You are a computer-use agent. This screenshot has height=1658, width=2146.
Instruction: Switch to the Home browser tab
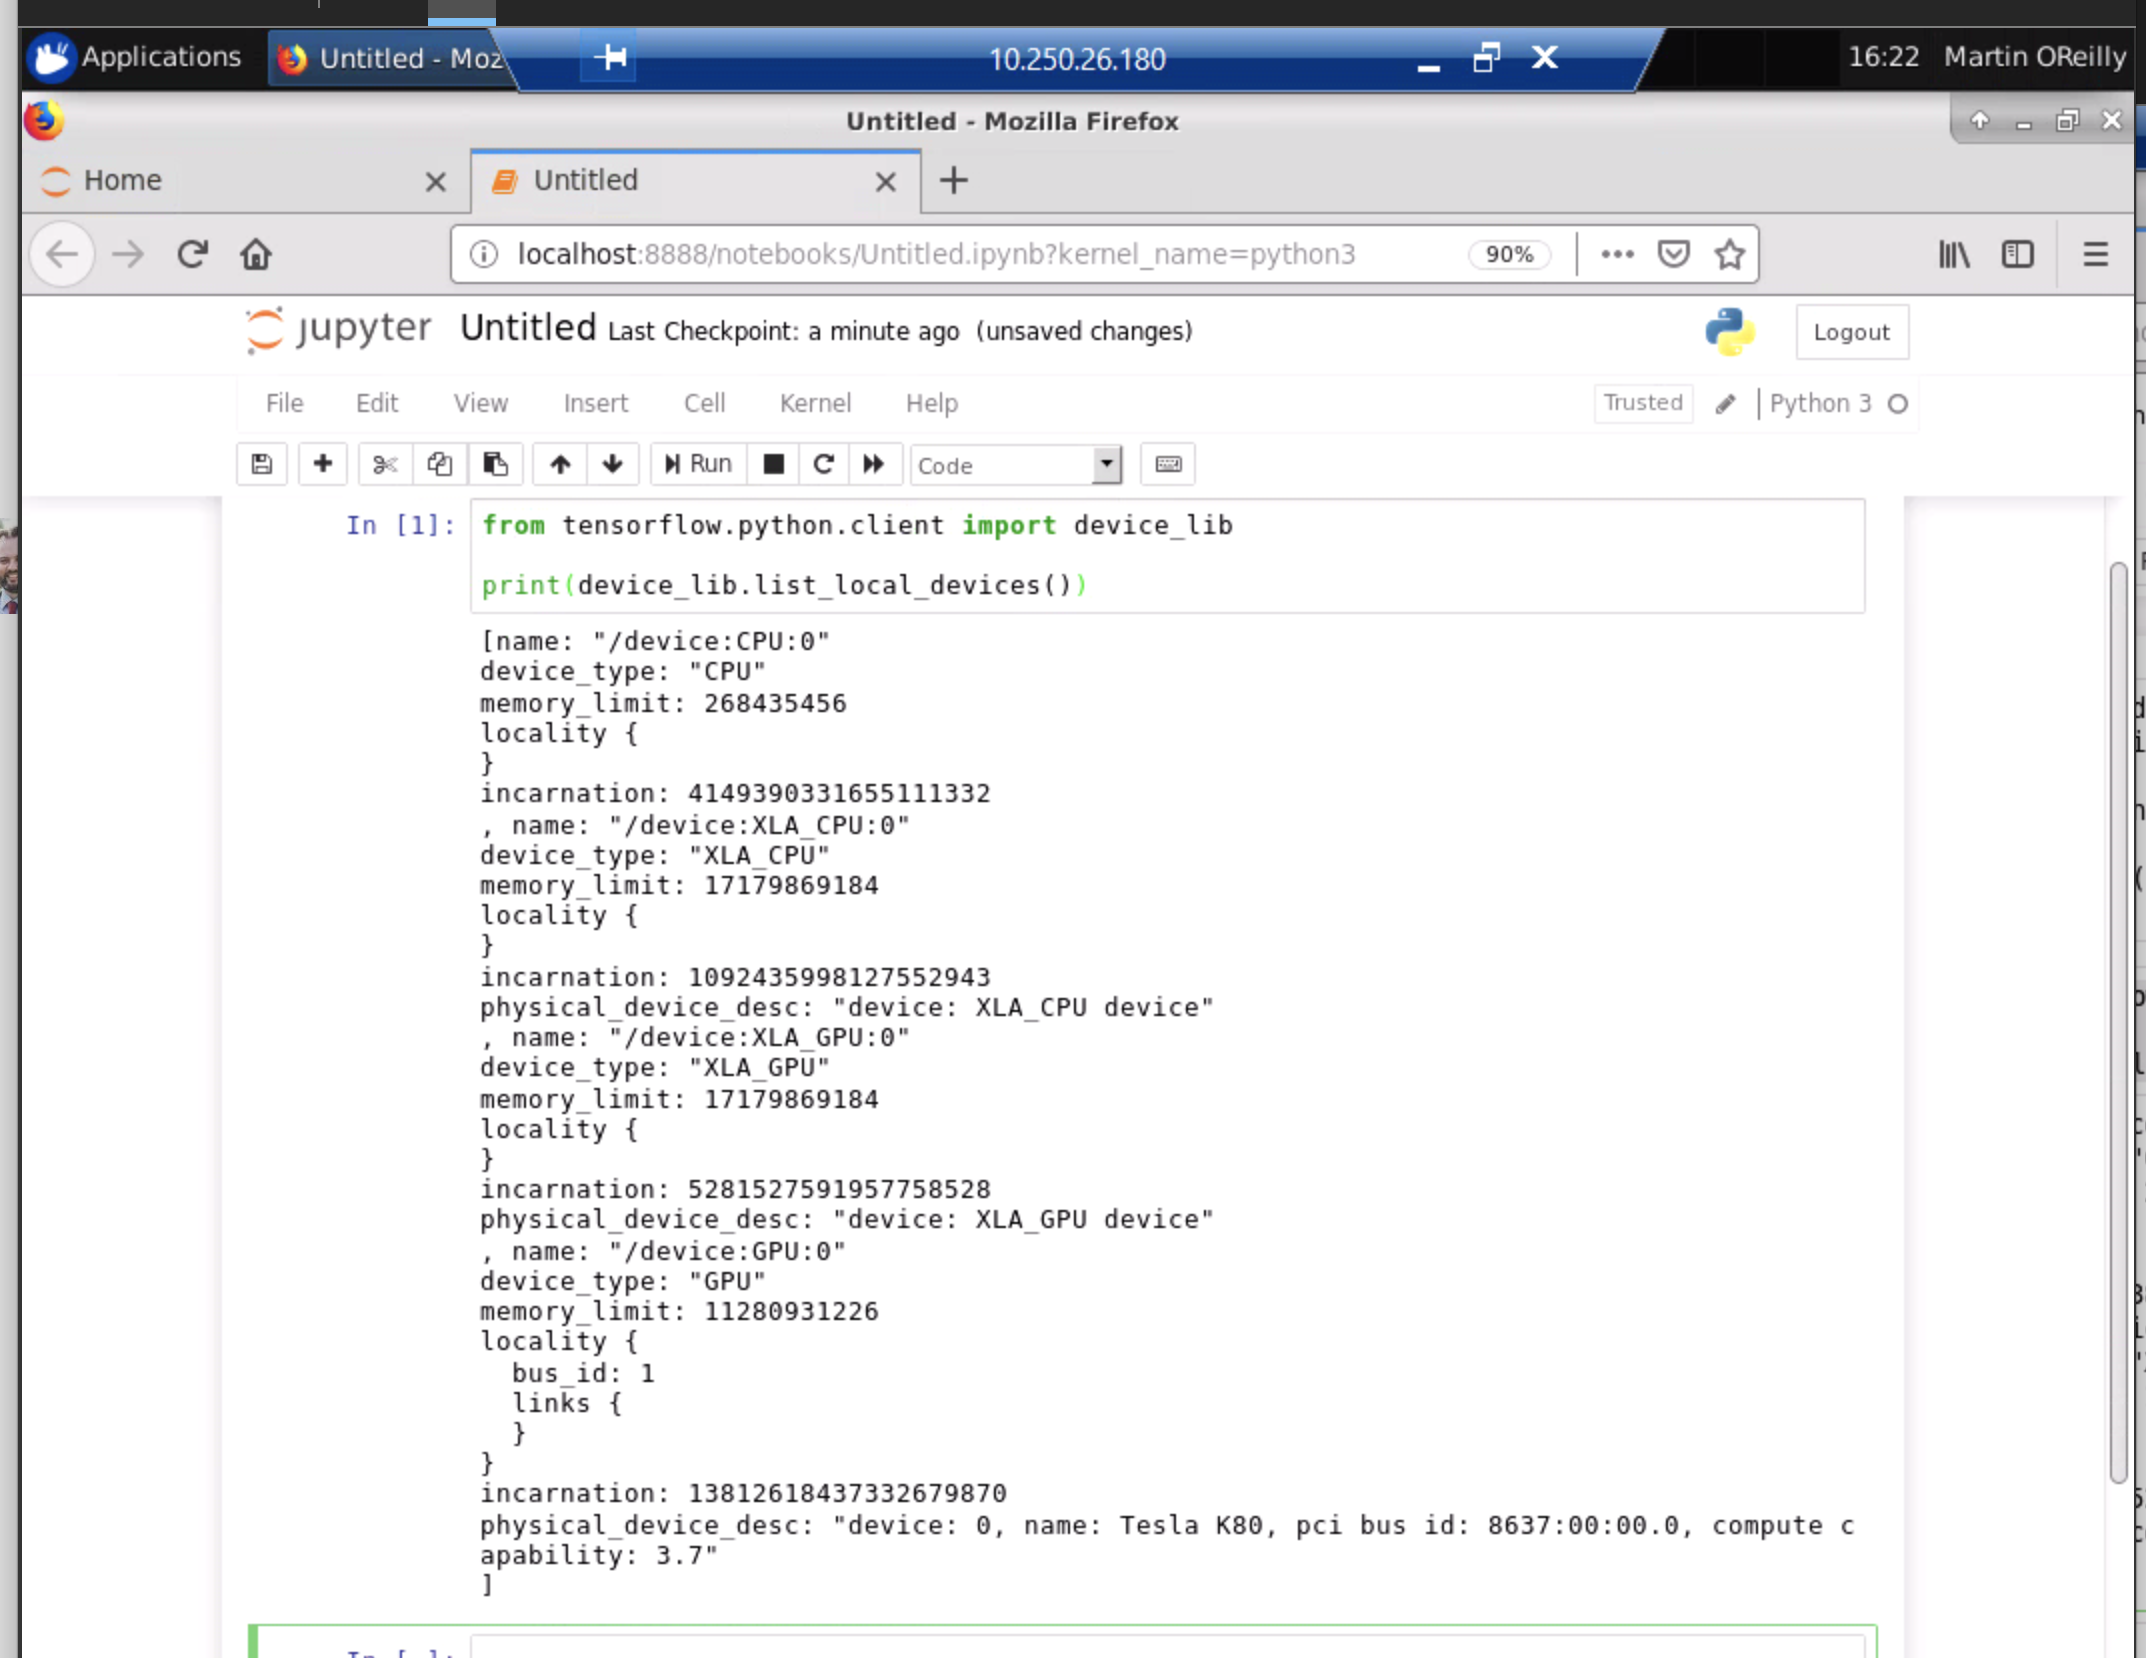click(x=123, y=181)
